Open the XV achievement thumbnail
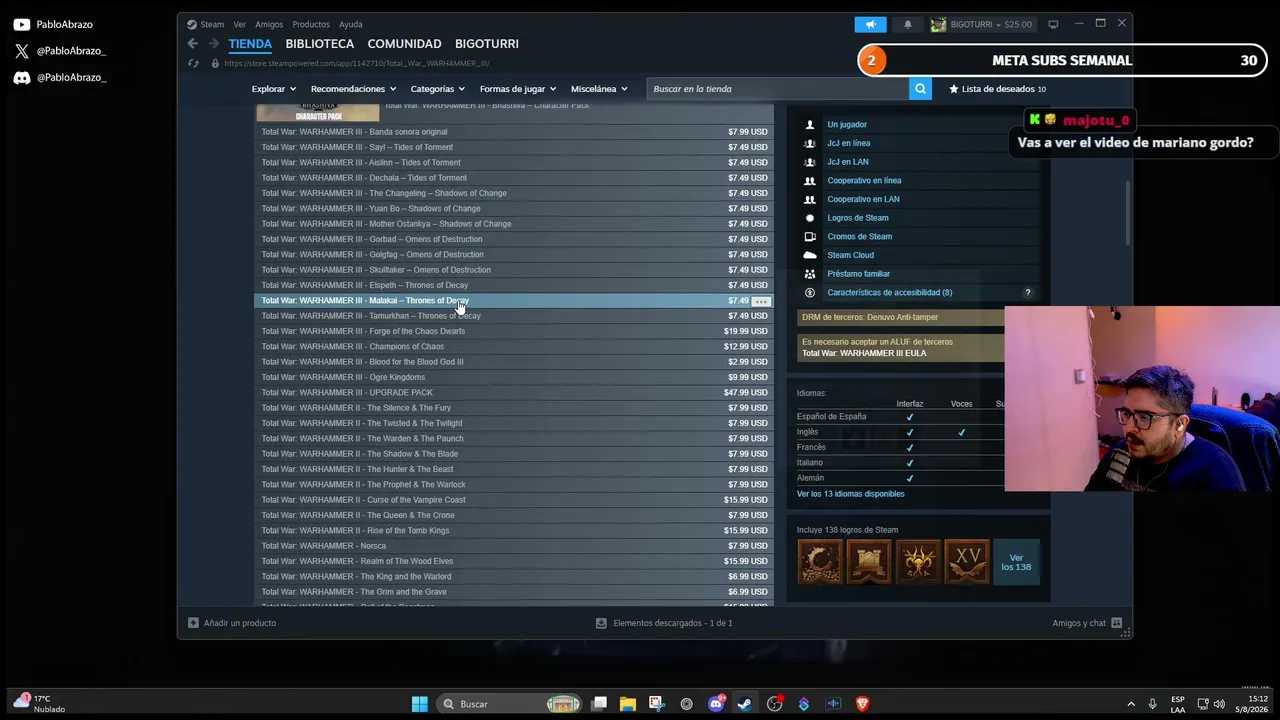The height and width of the screenshot is (720, 1280). click(967, 562)
